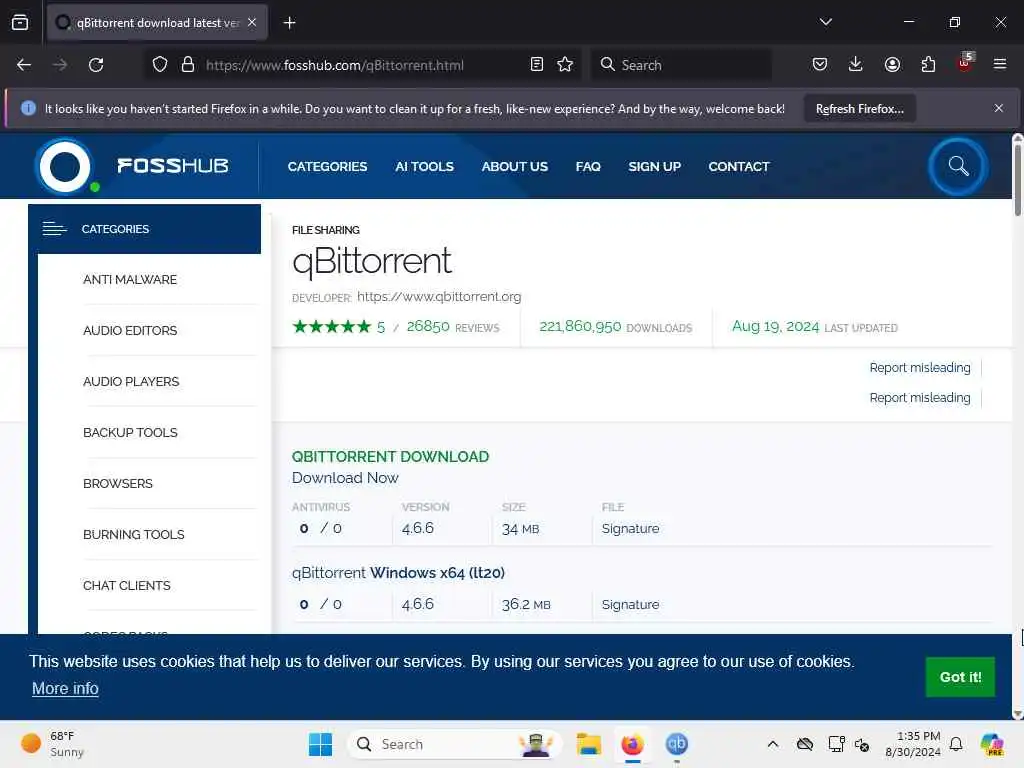Click the Windows taskbar search box
This screenshot has width=1024, height=768.
pos(455,744)
